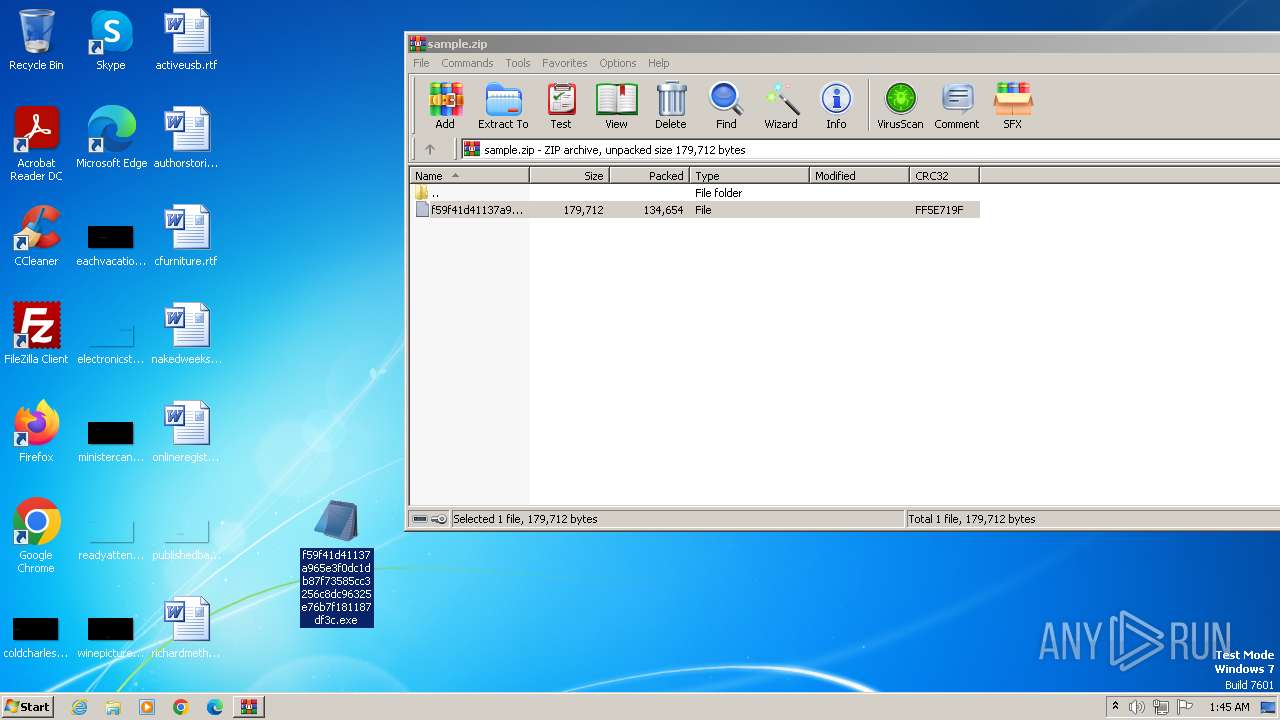Screen dimensions: 1280x720
Task: Sort by Modified column header
Action: pos(859,176)
